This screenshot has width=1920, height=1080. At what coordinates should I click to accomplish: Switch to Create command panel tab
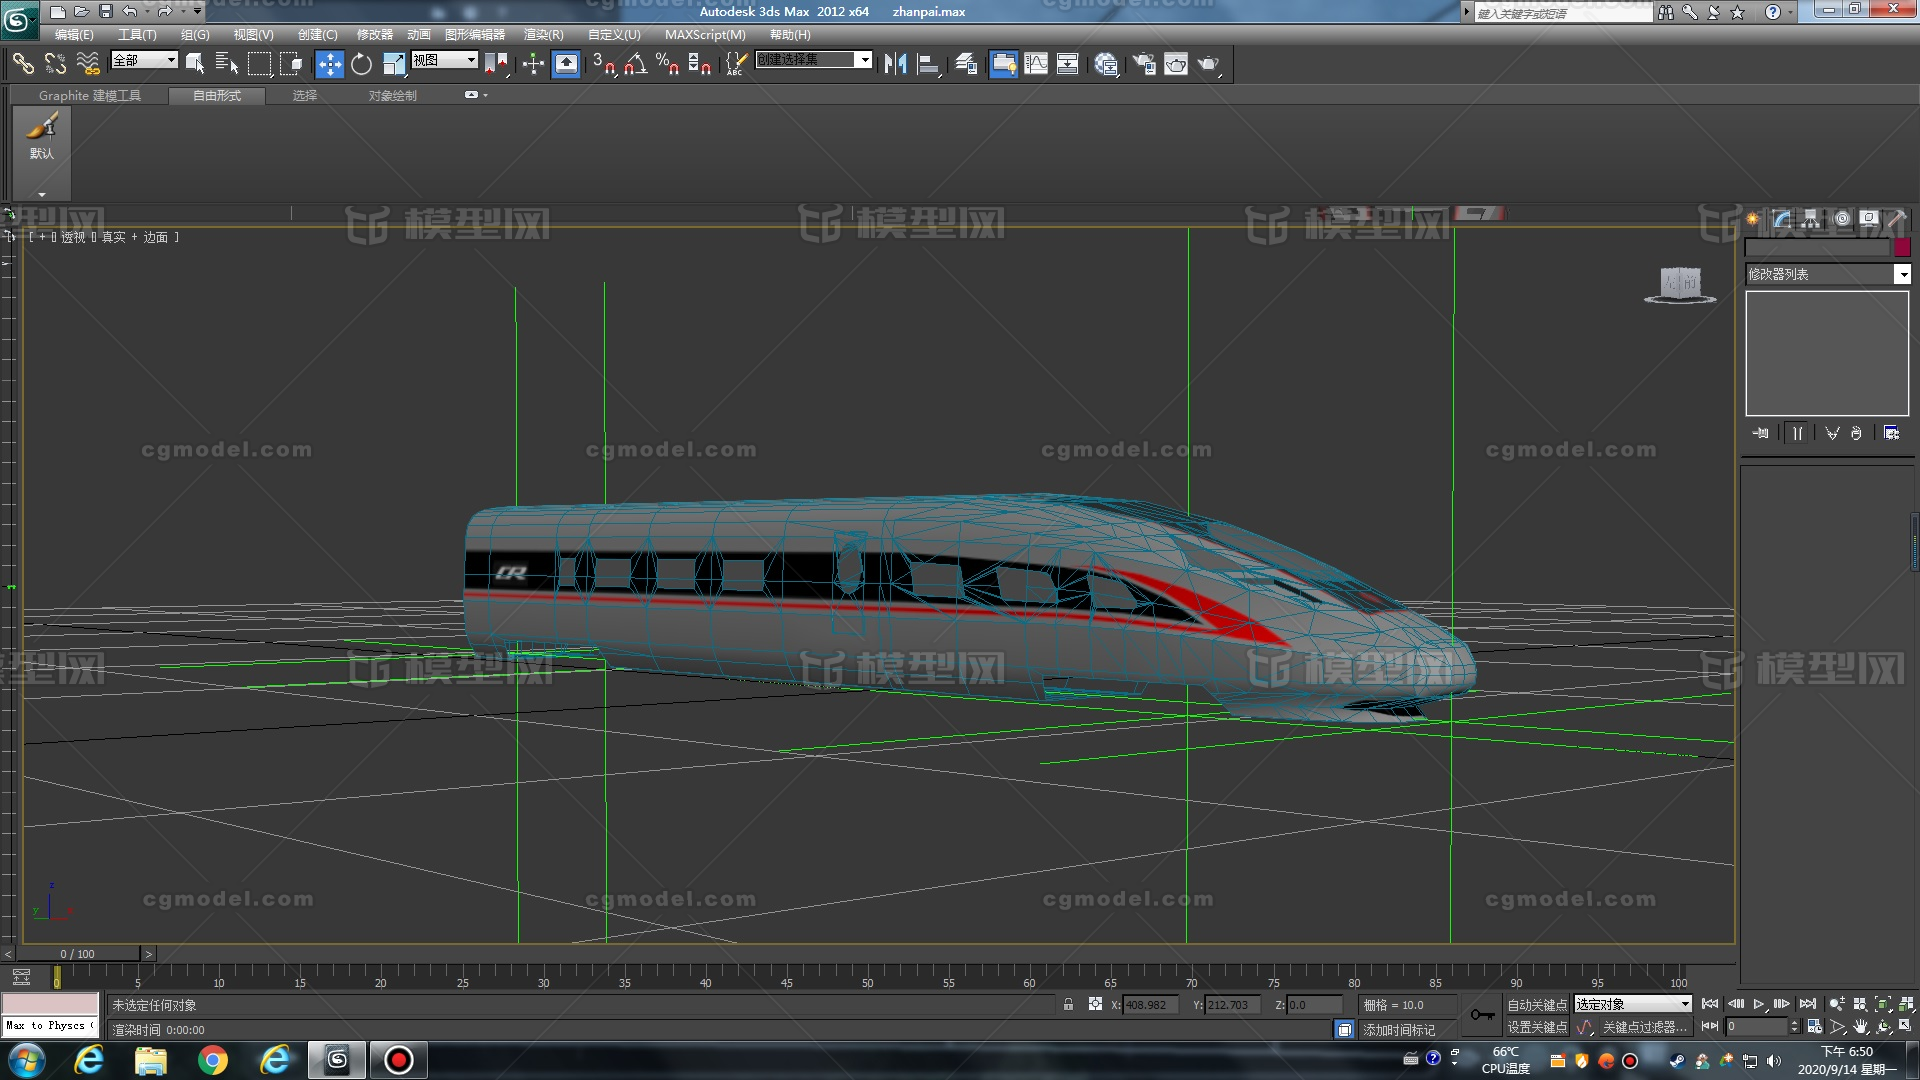pos(1752,218)
